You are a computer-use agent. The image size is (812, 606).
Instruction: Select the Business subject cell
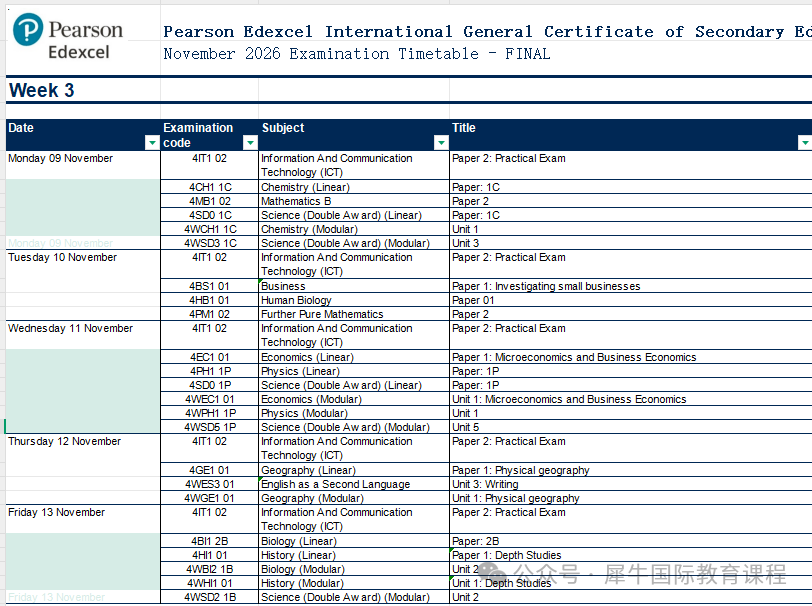354,286
